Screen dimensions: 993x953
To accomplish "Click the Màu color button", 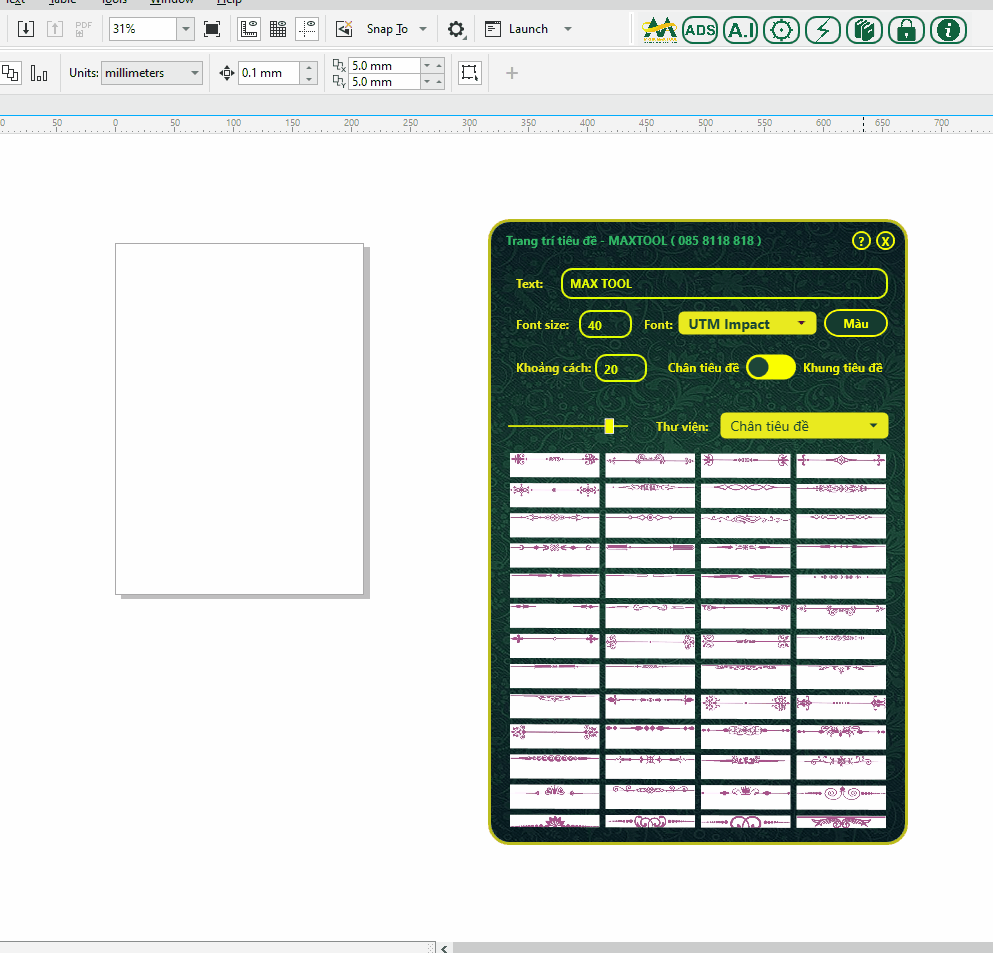I will tap(855, 324).
